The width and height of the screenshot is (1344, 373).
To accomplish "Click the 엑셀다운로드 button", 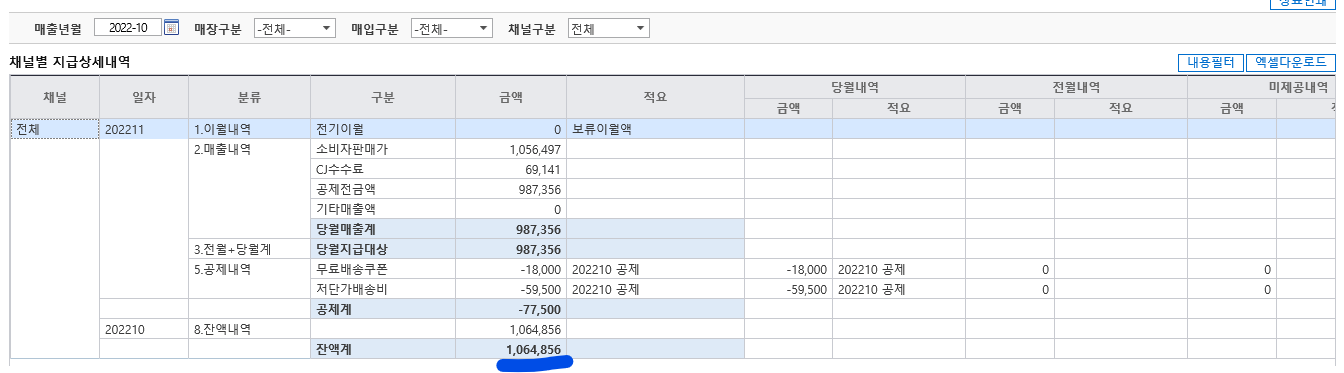I will point(1290,62).
